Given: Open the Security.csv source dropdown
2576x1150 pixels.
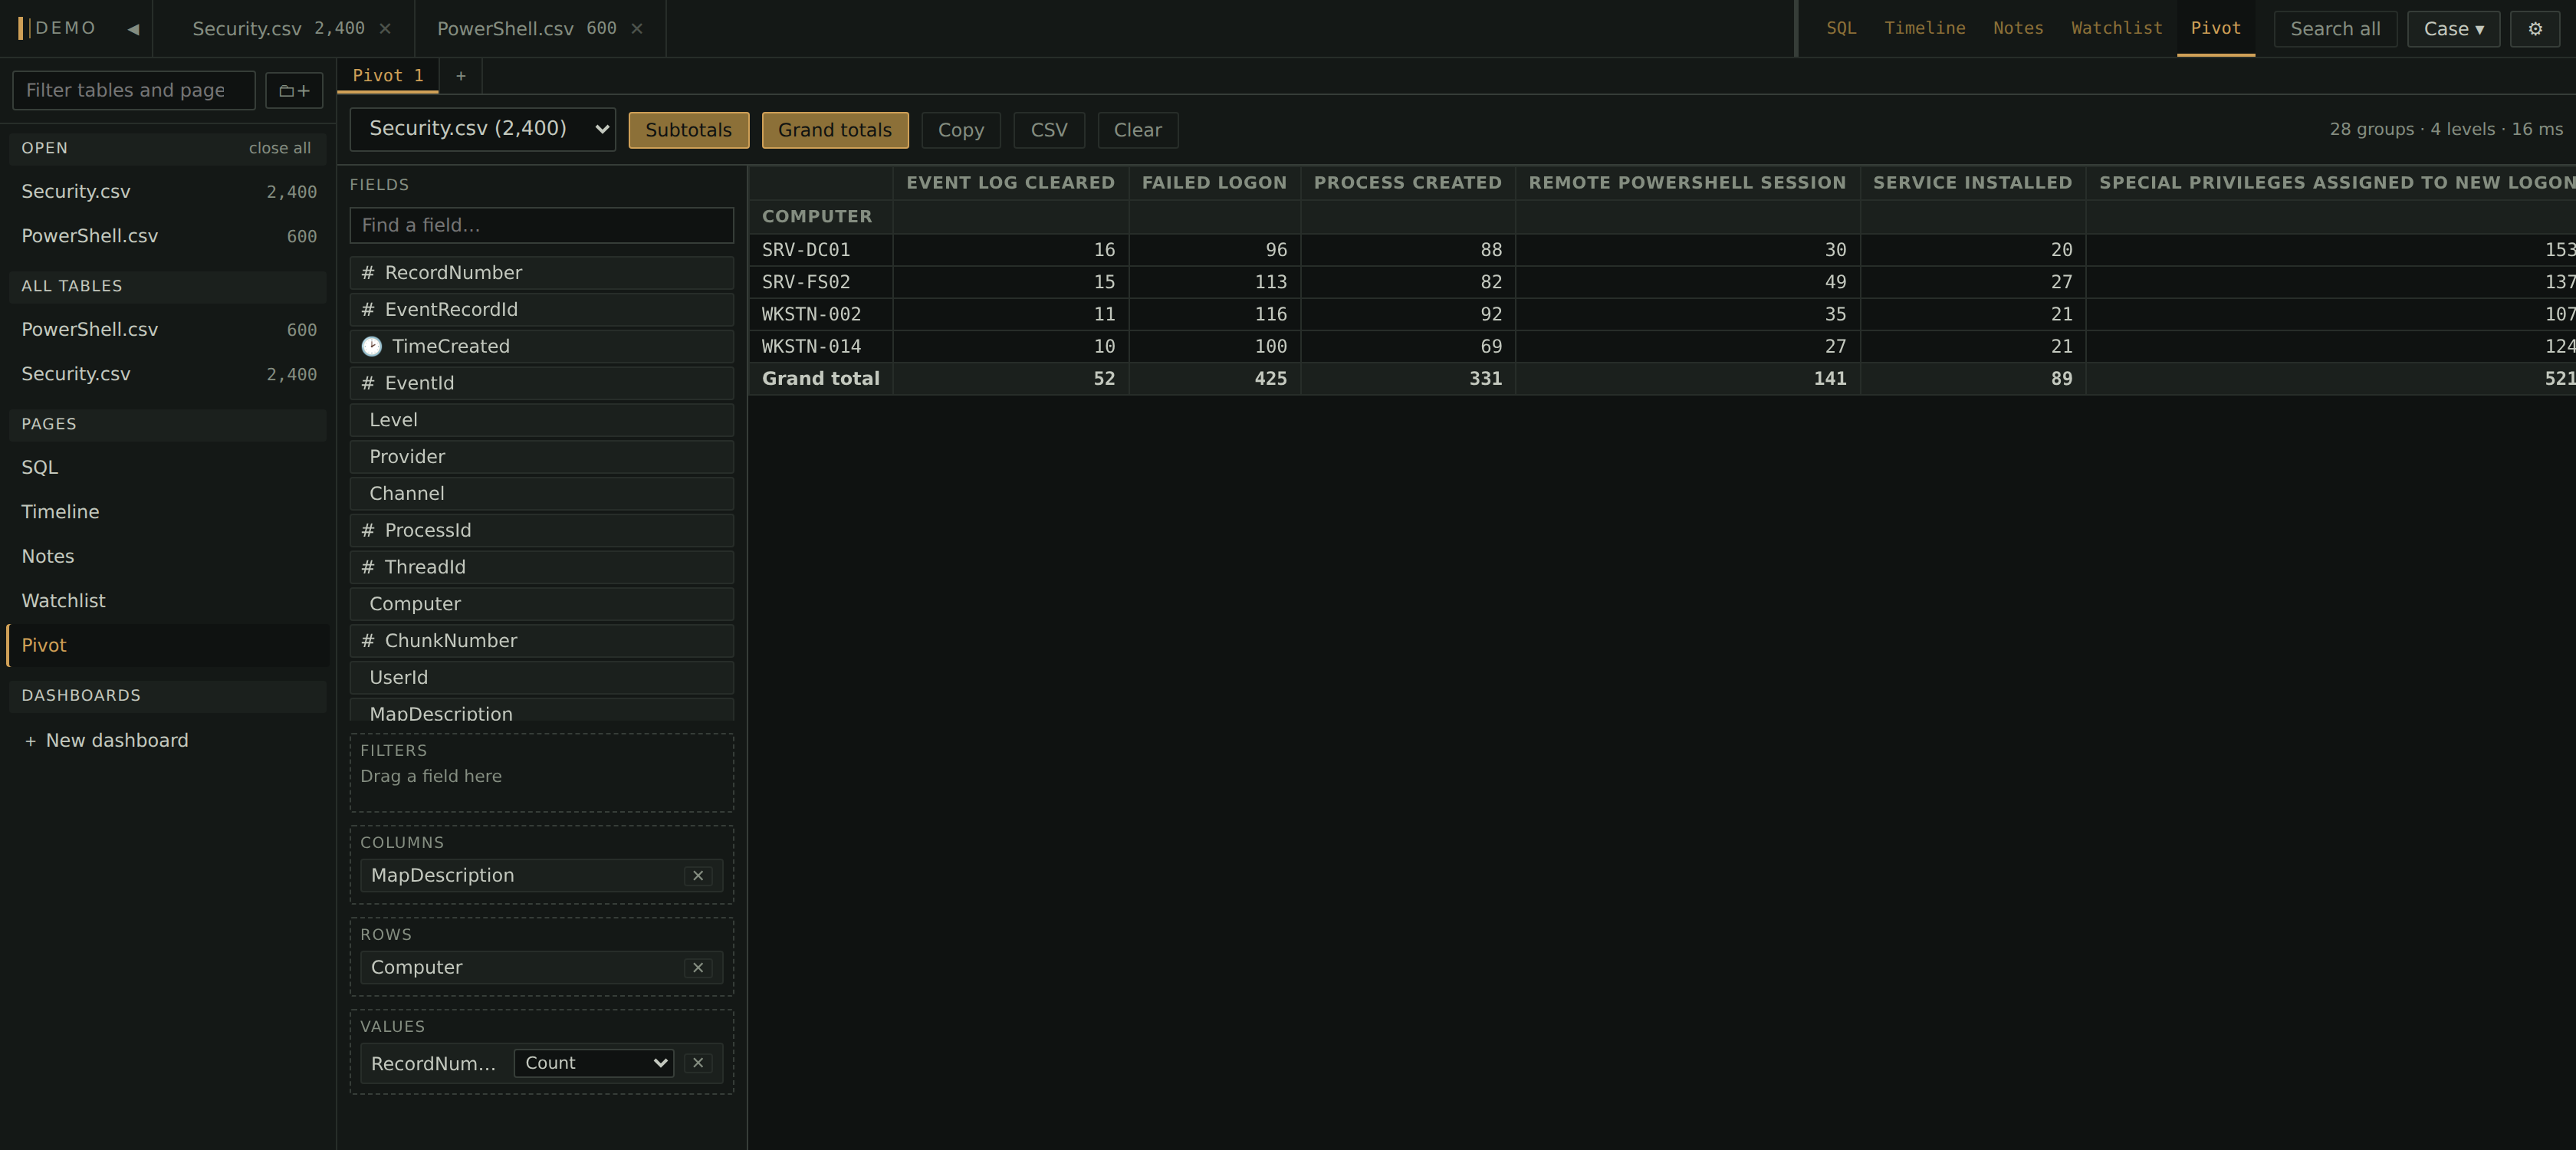Looking at the screenshot, I should pos(482,129).
